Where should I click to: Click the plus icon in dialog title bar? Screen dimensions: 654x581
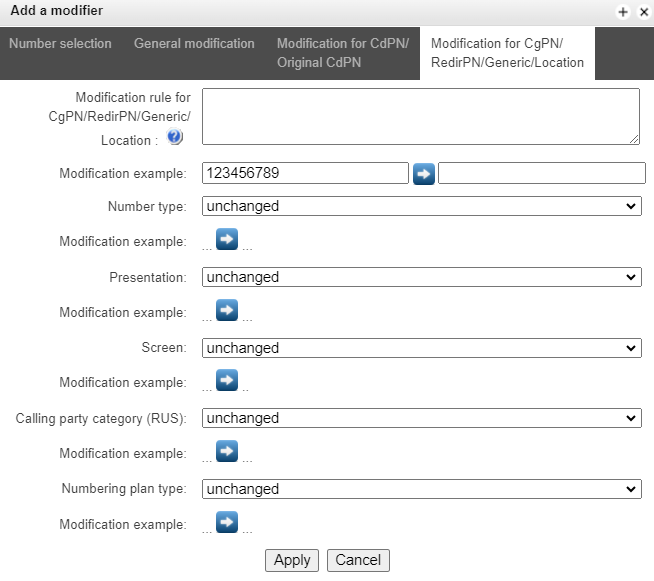pyautogui.click(x=622, y=12)
